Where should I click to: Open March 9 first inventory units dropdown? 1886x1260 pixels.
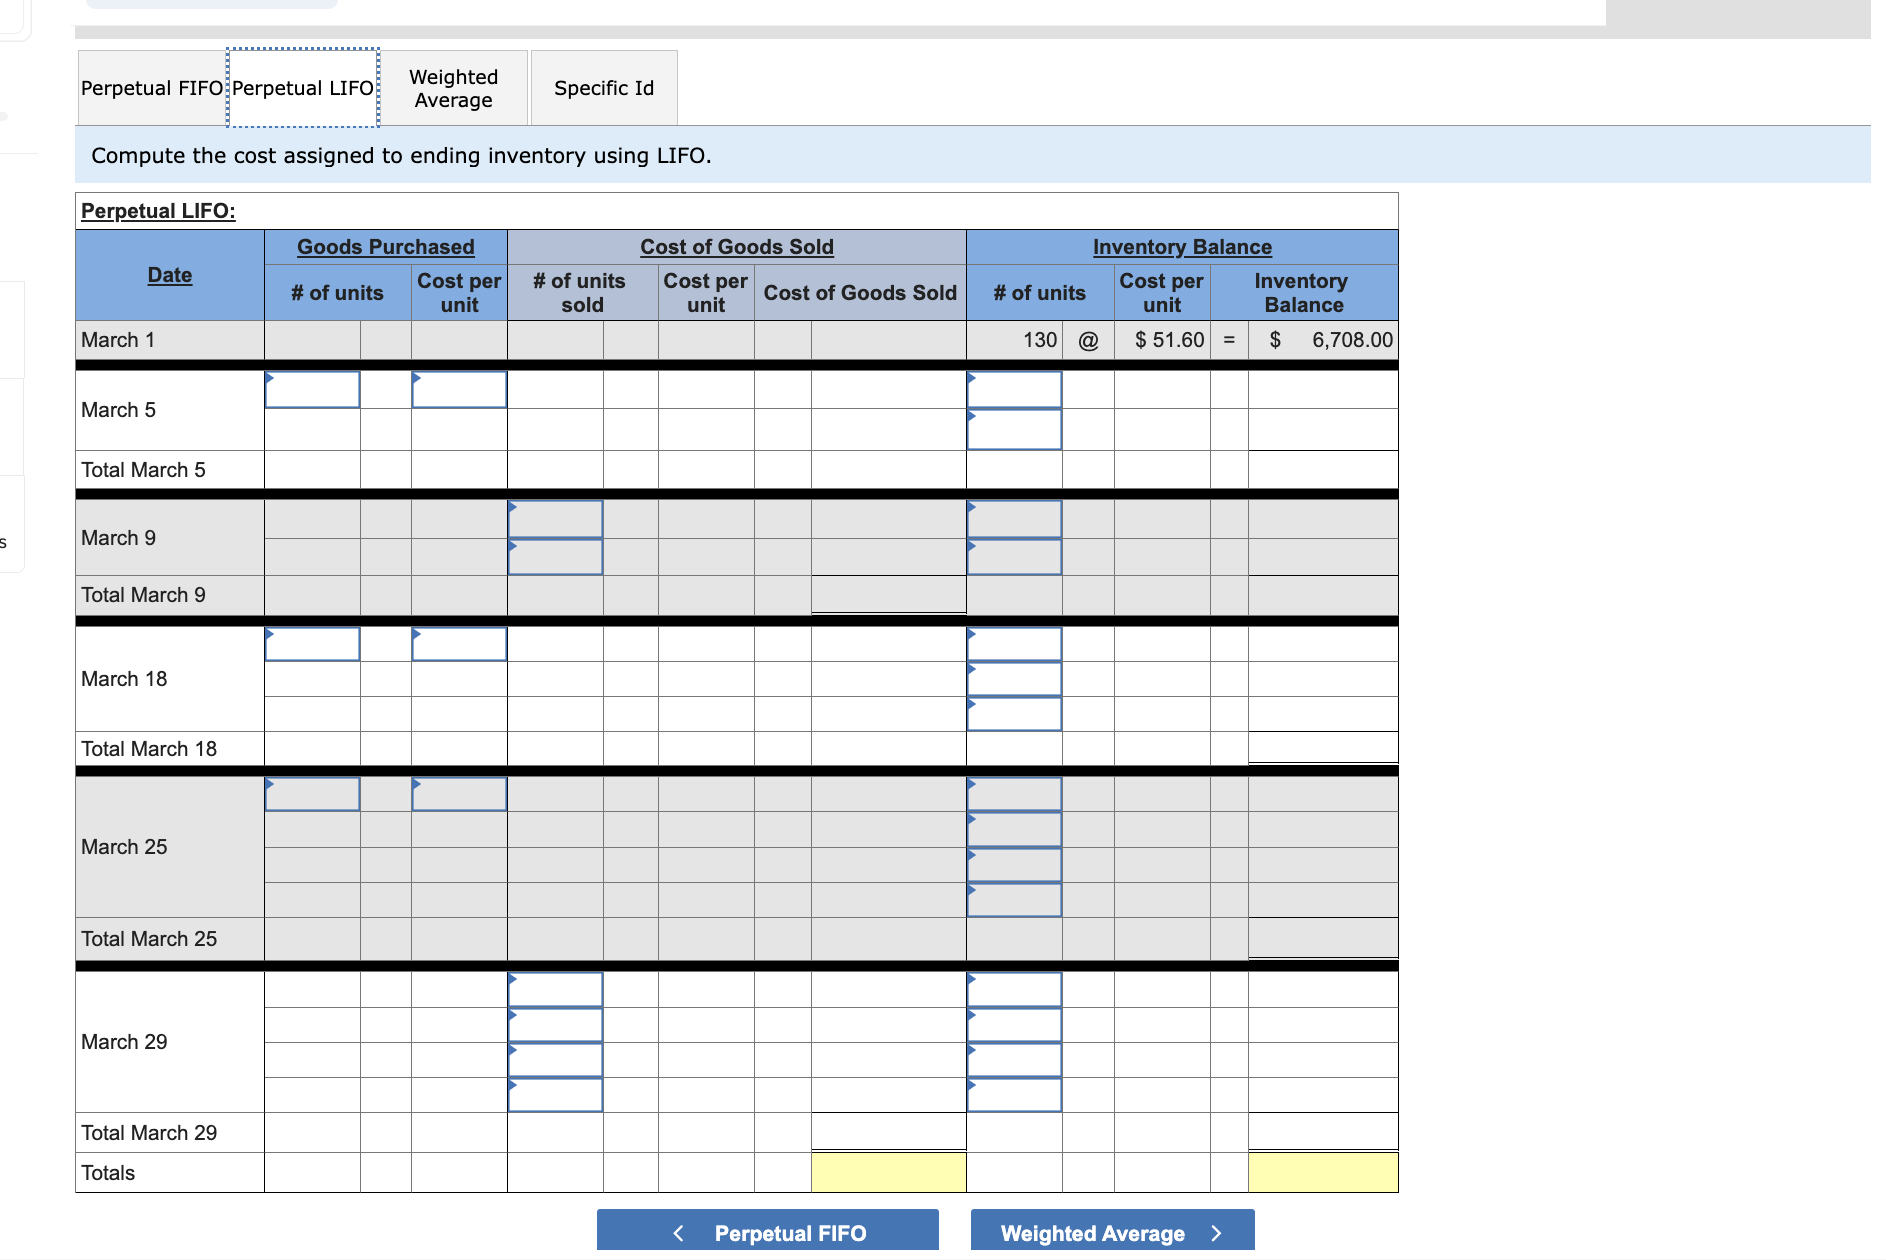pyautogui.click(x=1014, y=519)
